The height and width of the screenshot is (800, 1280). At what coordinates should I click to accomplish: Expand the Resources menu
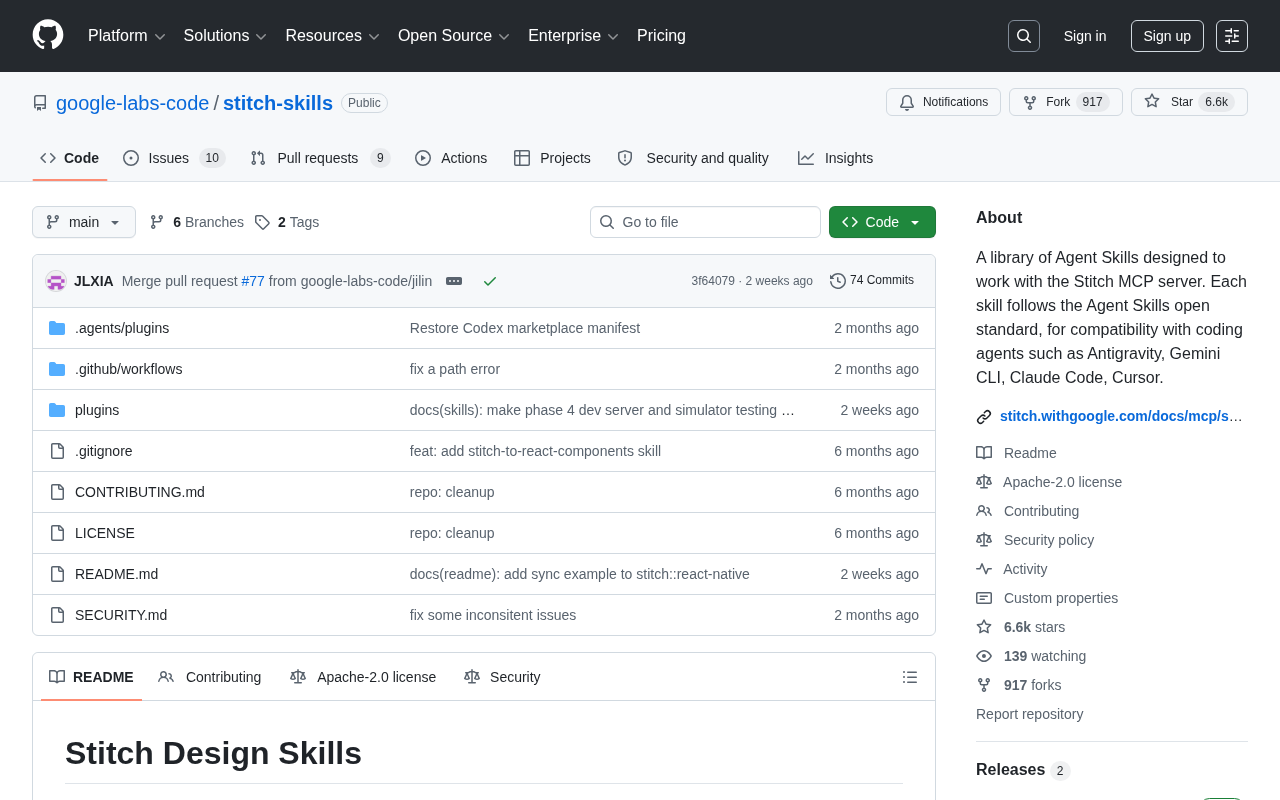[333, 36]
